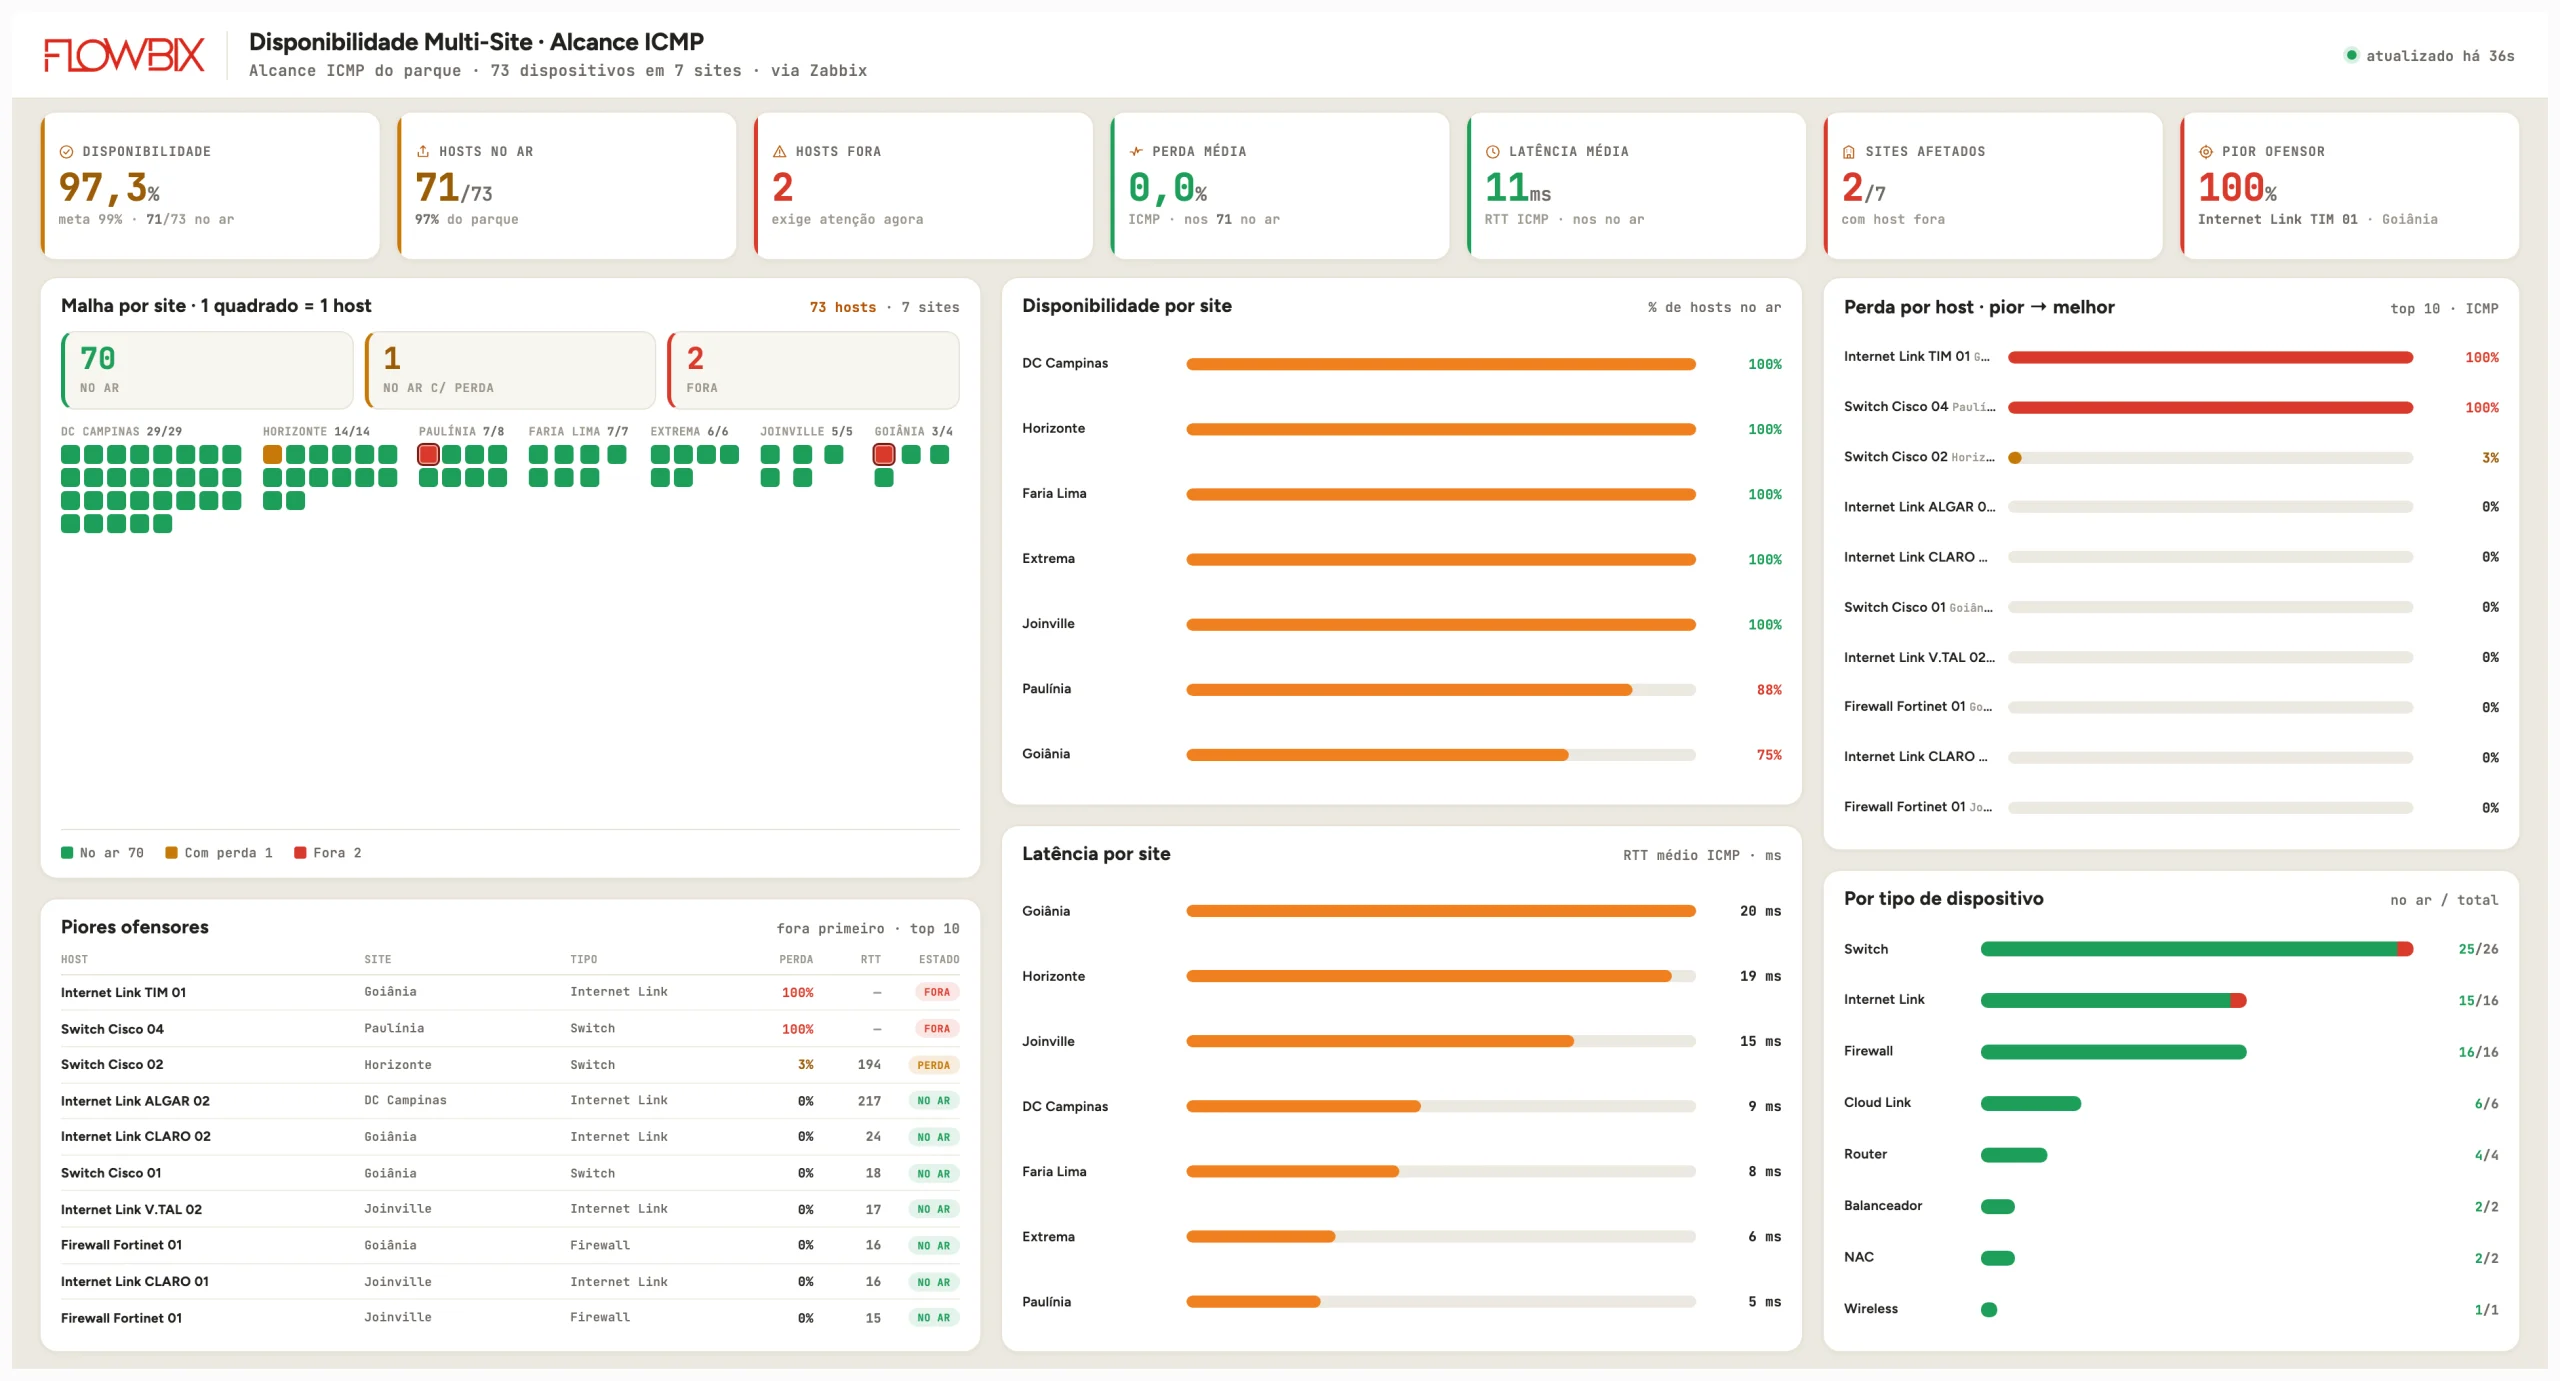Click the Wireless 1/1 device dot
Viewport: 2560px width, 1381px height.
(1989, 1310)
